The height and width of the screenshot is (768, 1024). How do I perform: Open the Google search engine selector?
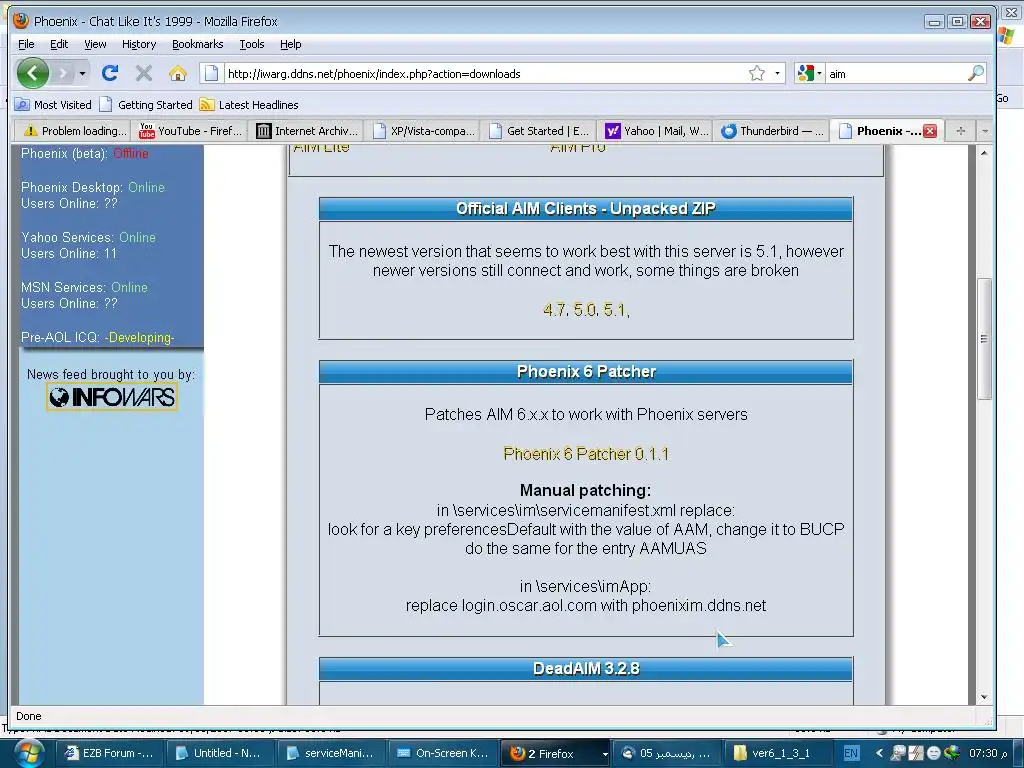coord(808,73)
